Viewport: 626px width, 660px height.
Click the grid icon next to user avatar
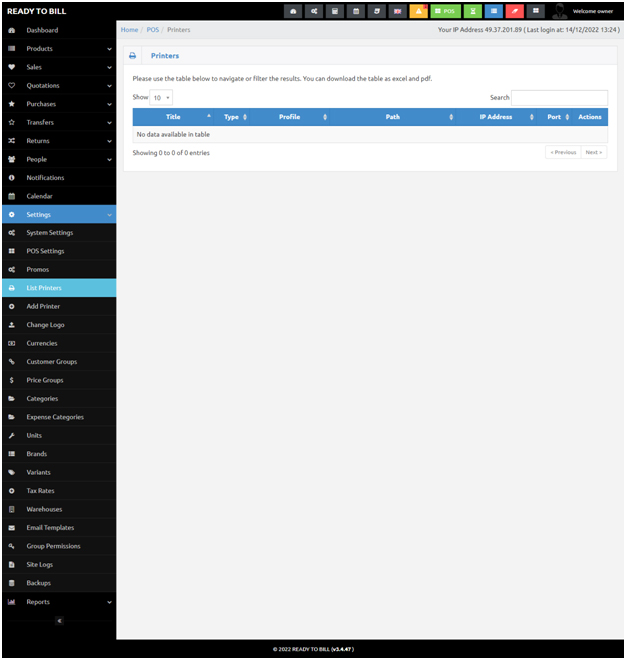point(535,11)
